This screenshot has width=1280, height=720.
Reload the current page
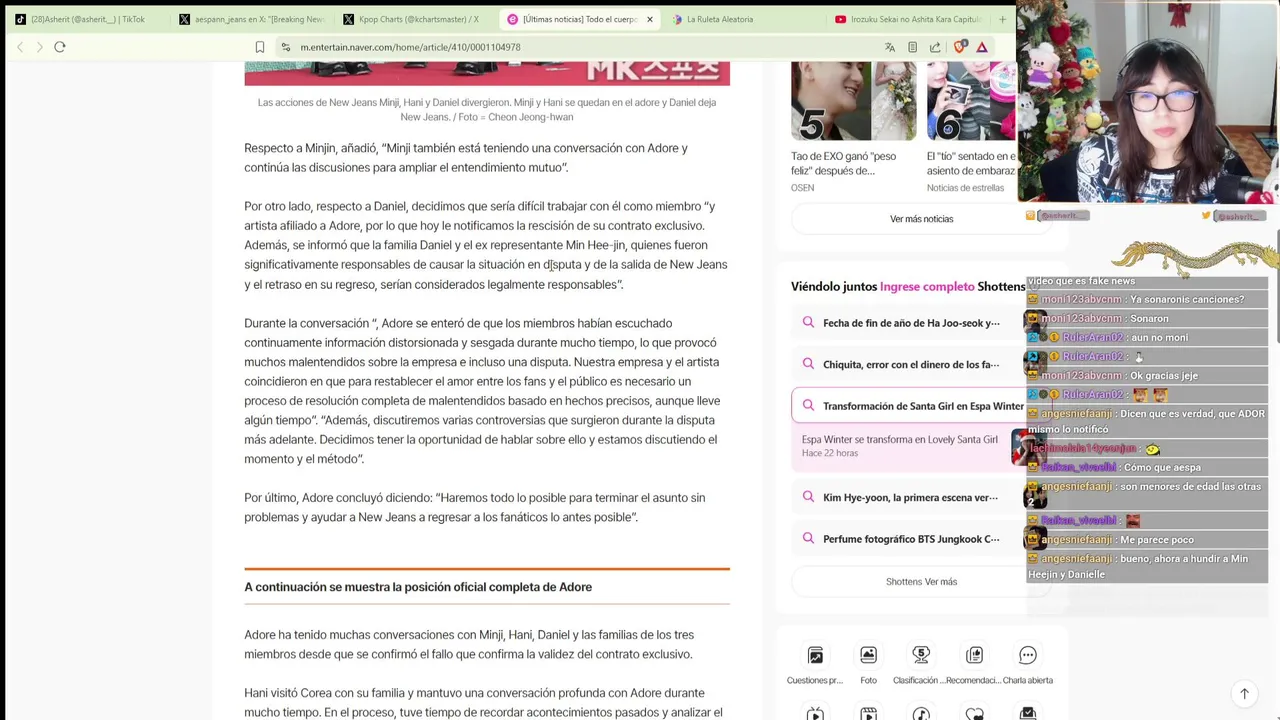click(60, 47)
